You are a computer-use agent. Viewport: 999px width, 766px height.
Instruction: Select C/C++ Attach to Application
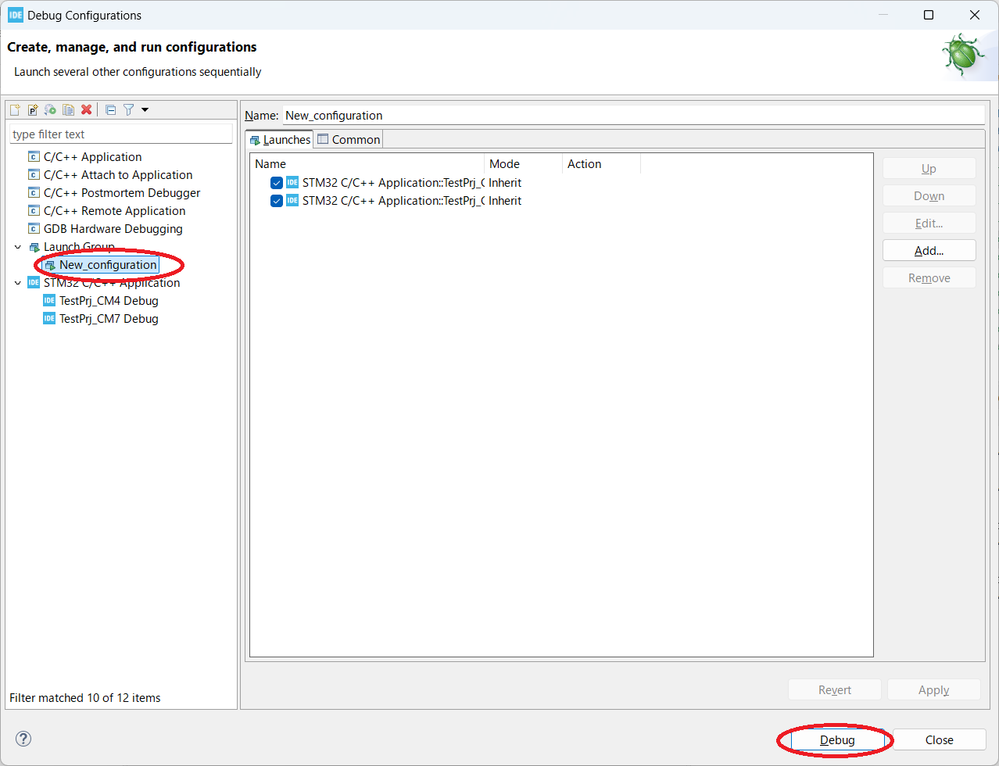pyautogui.click(x=118, y=175)
